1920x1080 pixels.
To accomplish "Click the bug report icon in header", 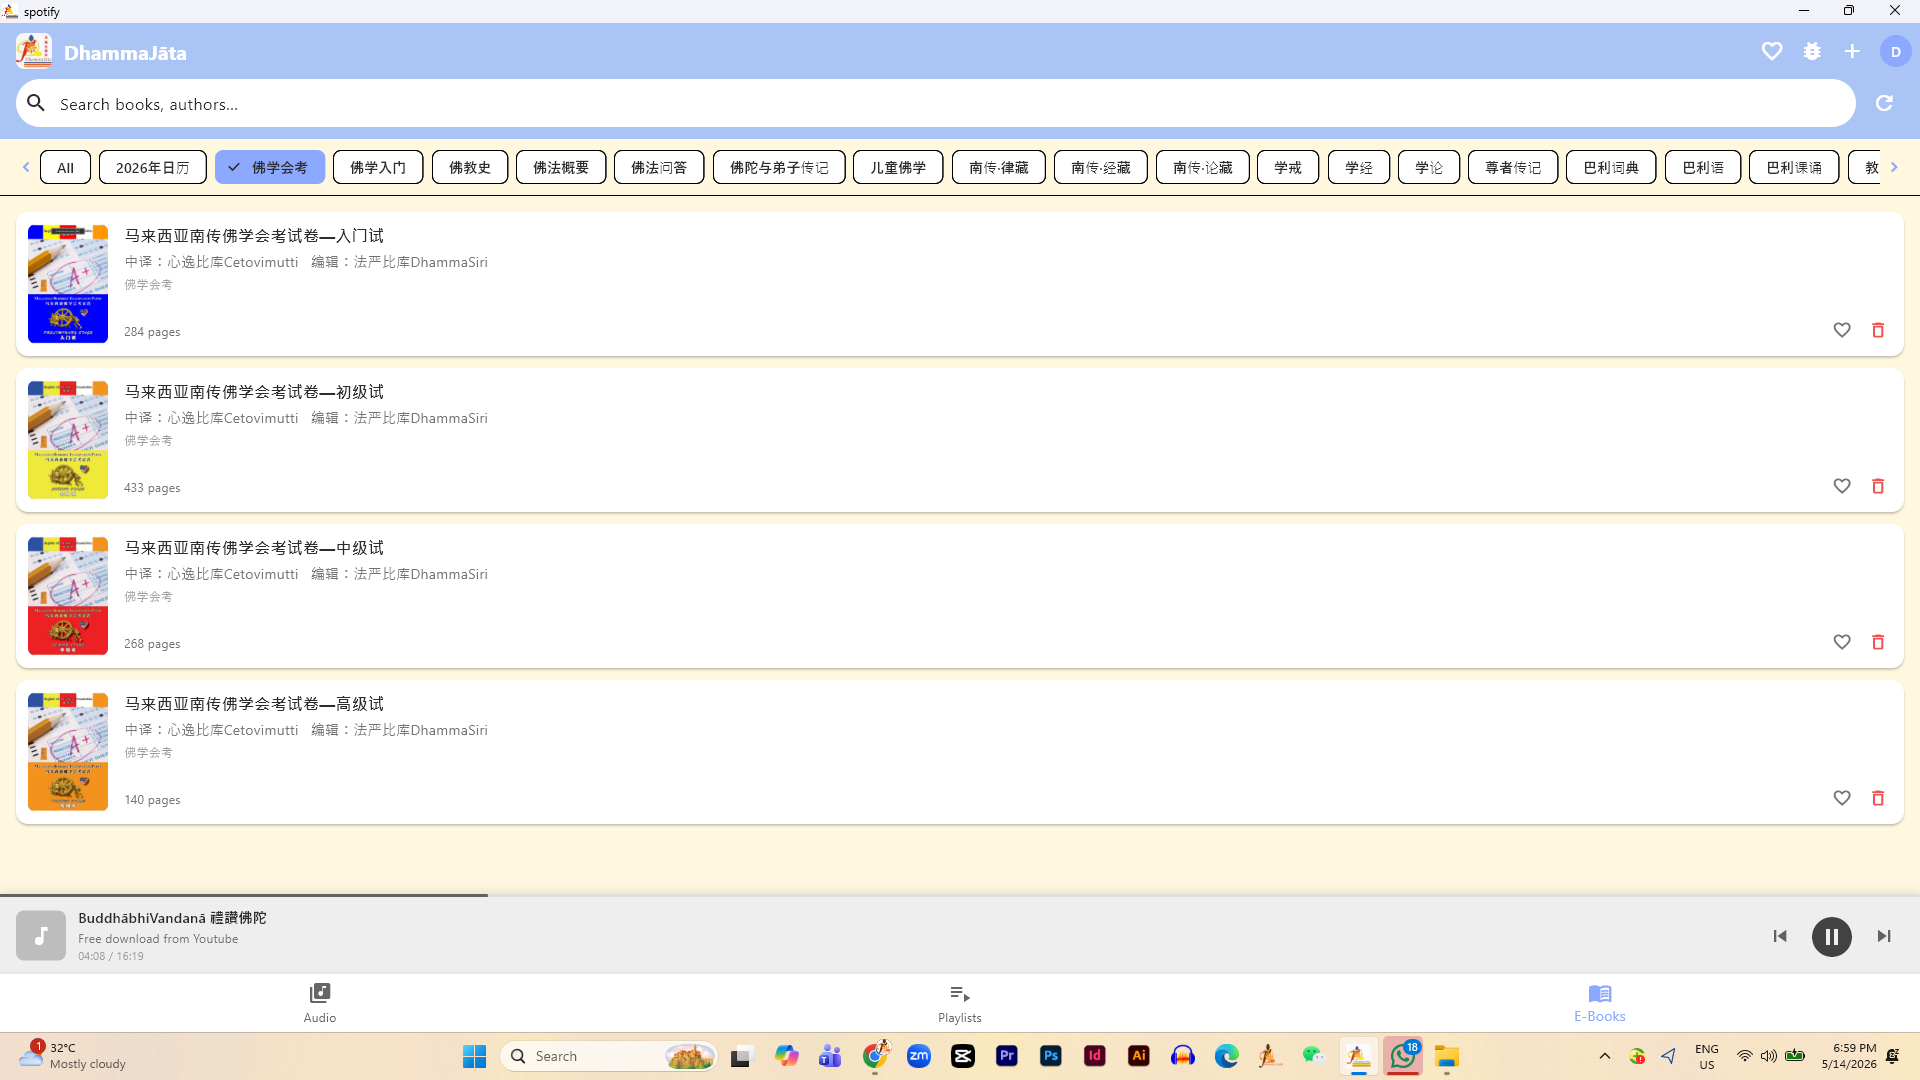I will pos(1812,51).
